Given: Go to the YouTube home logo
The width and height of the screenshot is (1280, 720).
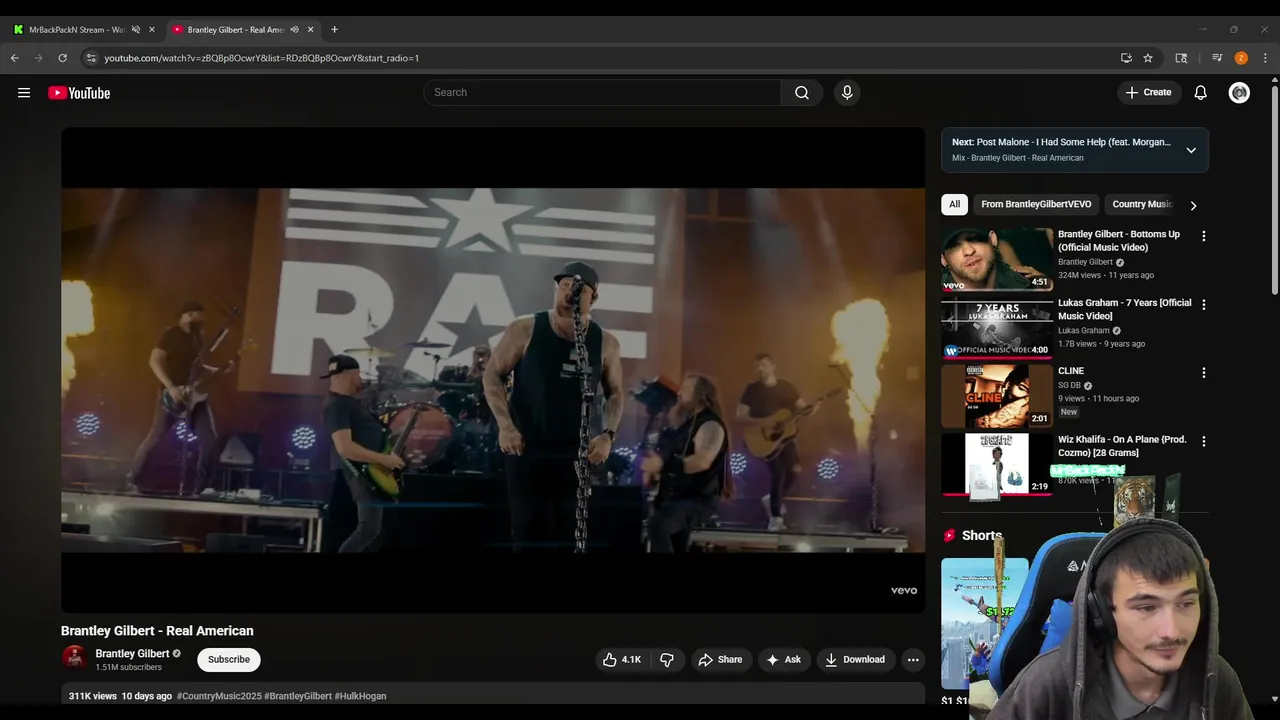Looking at the screenshot, I should tap(79, 93).
